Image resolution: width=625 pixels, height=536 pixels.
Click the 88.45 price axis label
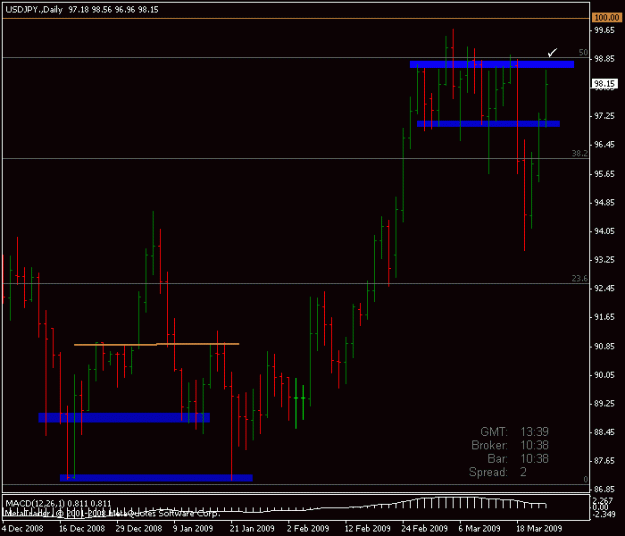pyautogui.click(x=604, y=432)
